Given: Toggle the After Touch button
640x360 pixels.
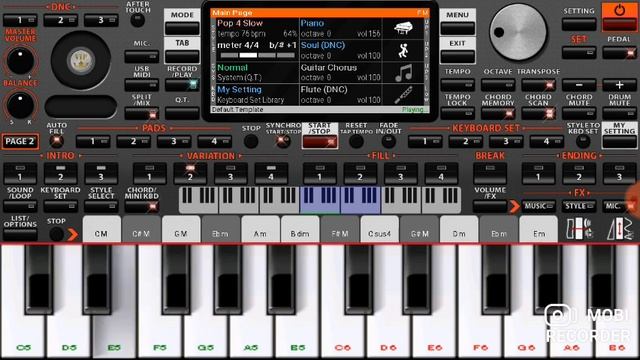Looking at the screenshot, I should pos(138,20).
